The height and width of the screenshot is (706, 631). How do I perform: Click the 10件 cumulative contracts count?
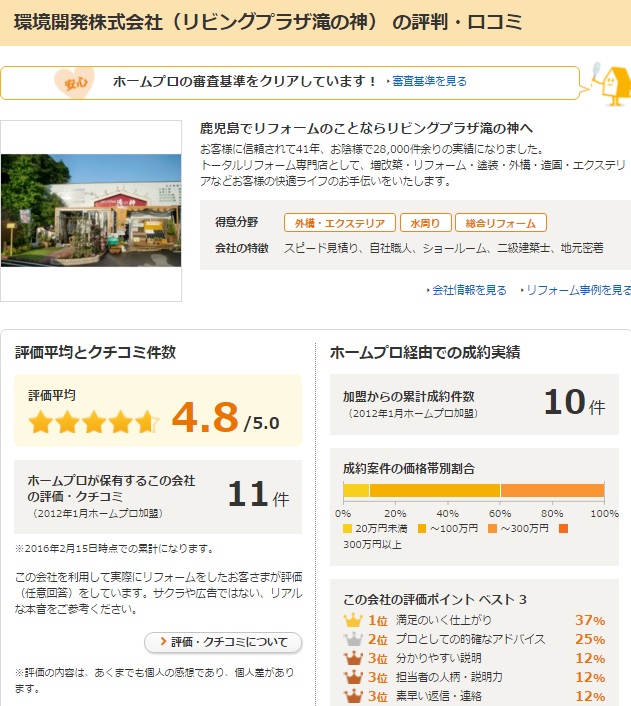click(x=574, y=402)
